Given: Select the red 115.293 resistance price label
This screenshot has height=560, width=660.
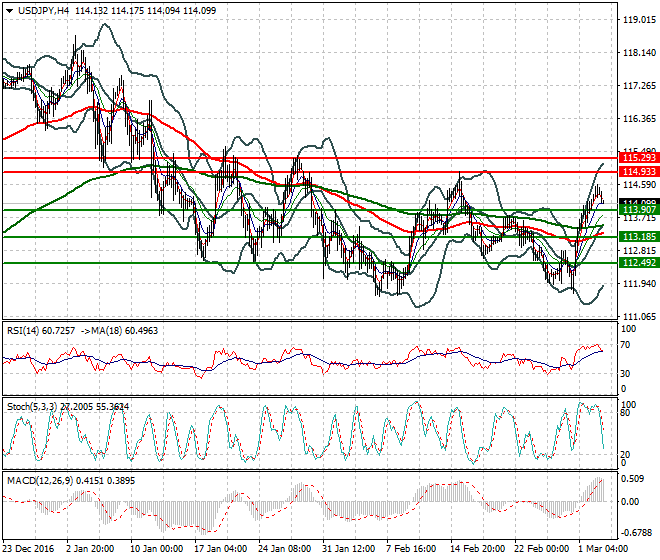Looking at the screenshot, I should click(x=639, y=158).
